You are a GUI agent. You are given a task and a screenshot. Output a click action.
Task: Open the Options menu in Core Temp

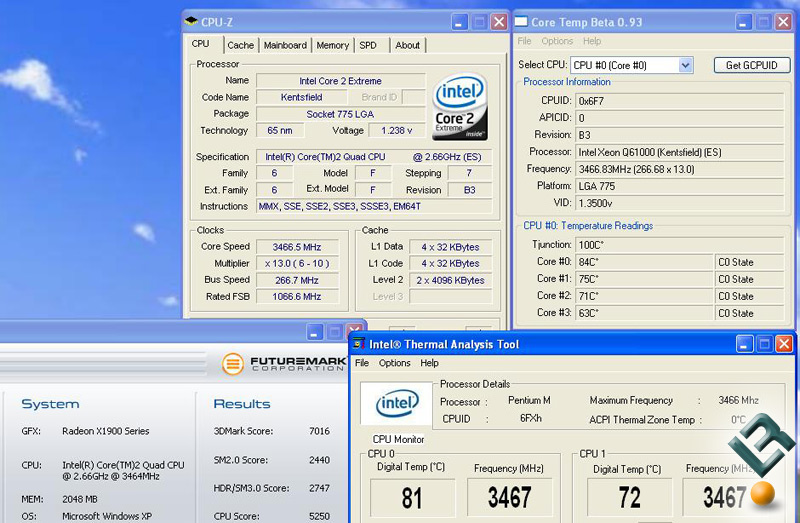[557, 41]
